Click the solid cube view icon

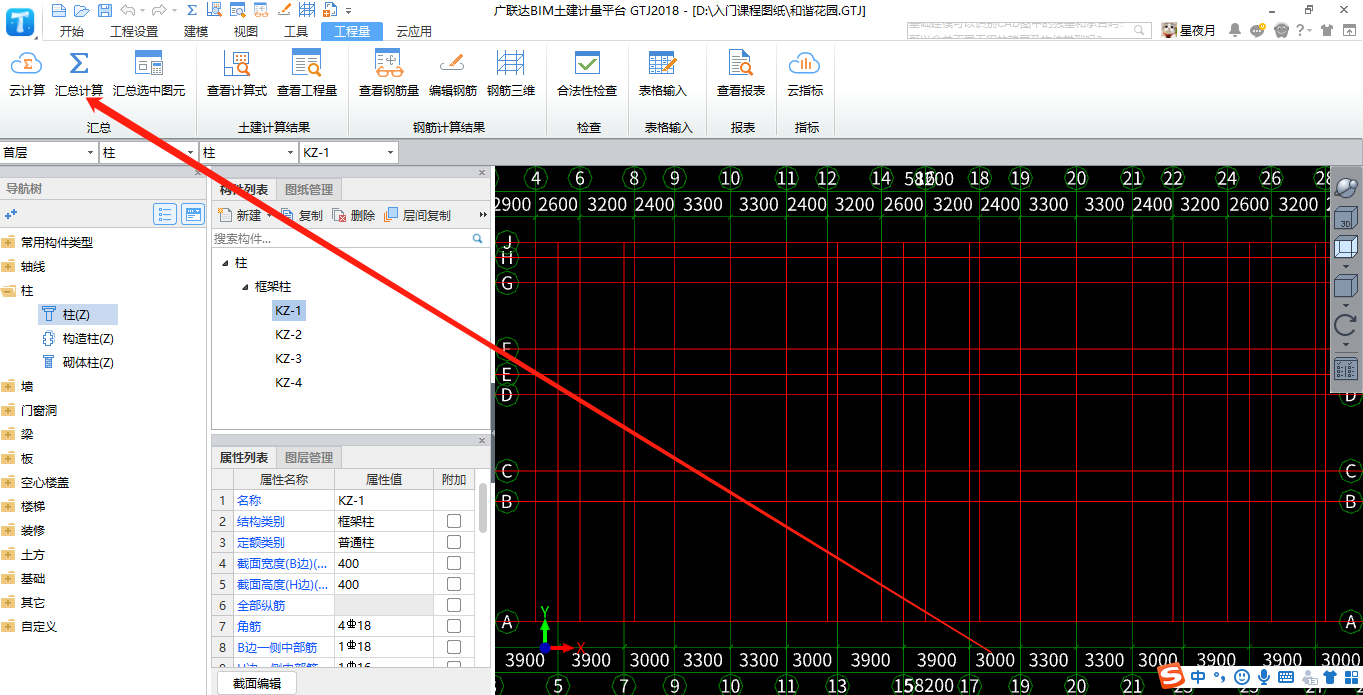click(1346, 286)
